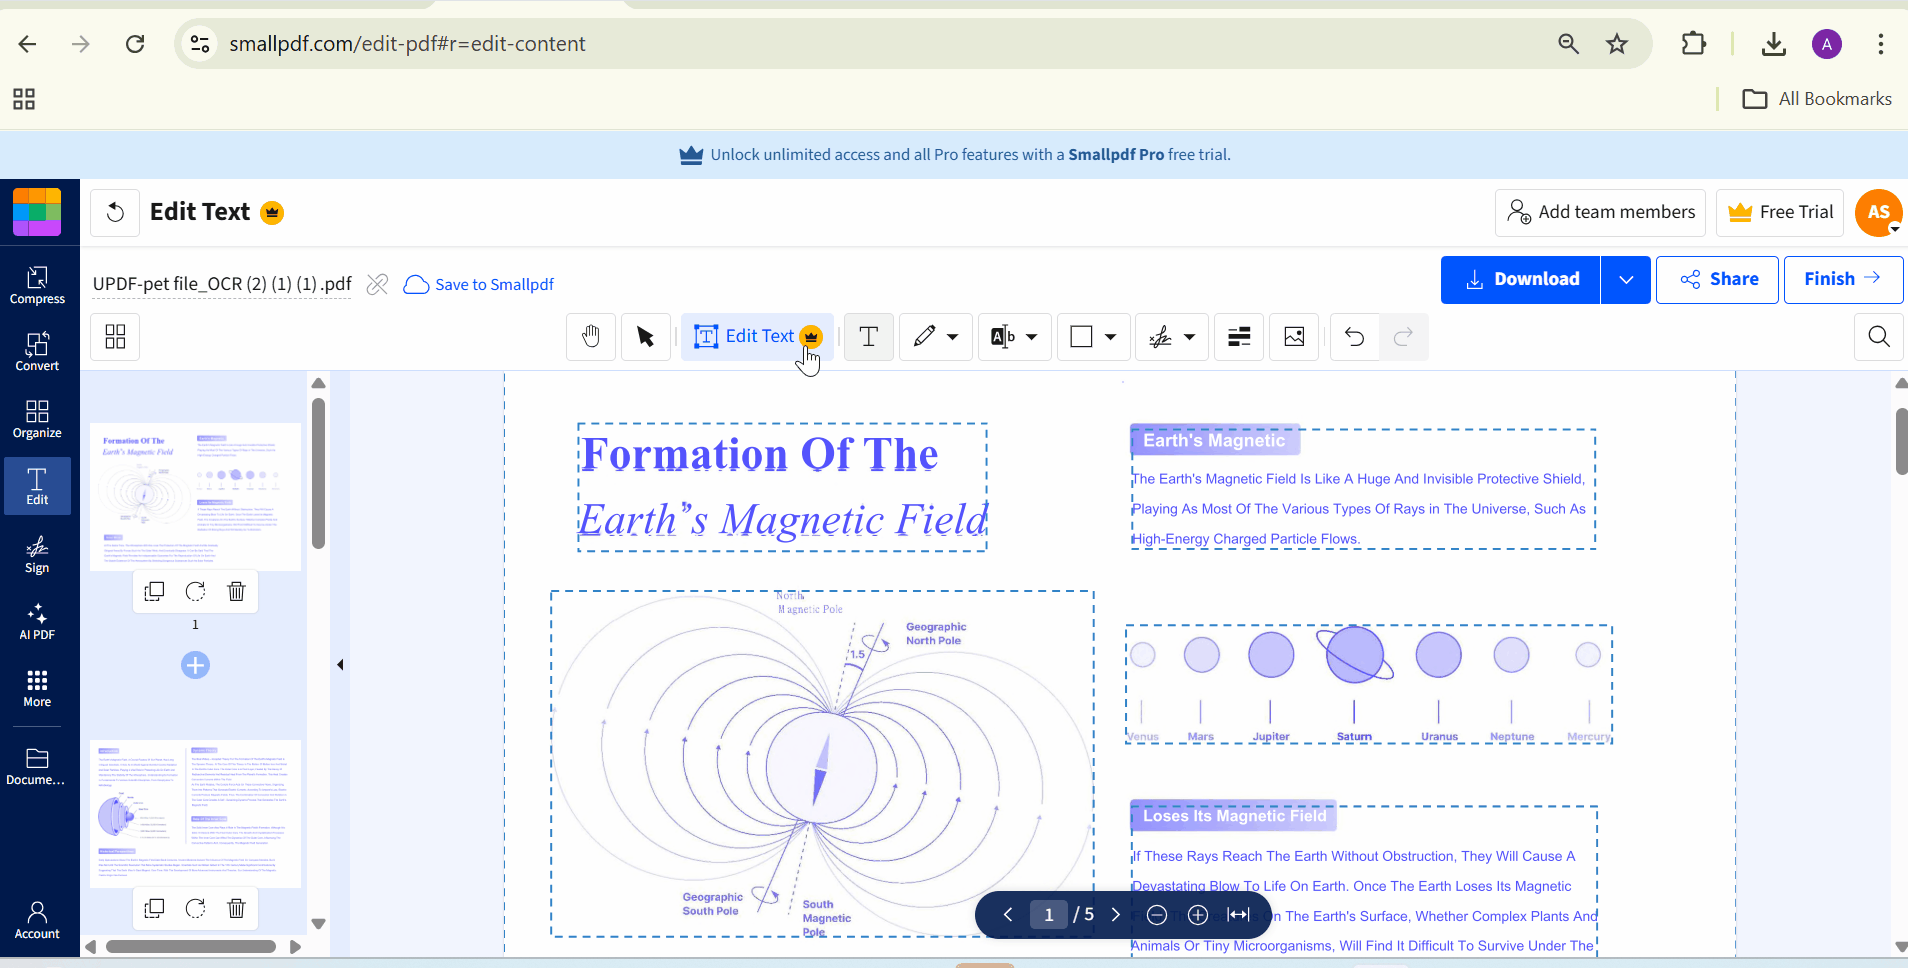Insert an image with the image tool
This screenshot has width=1908, height=968.
click(1294, 337)
